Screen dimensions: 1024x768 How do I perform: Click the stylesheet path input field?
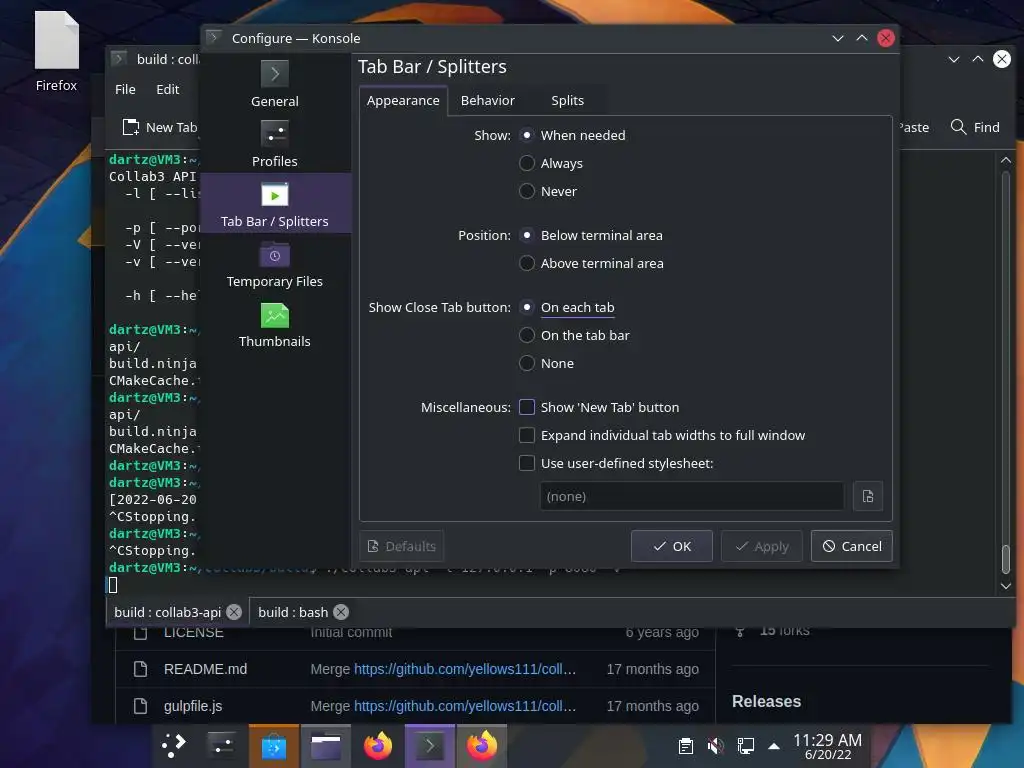(692, 496)
